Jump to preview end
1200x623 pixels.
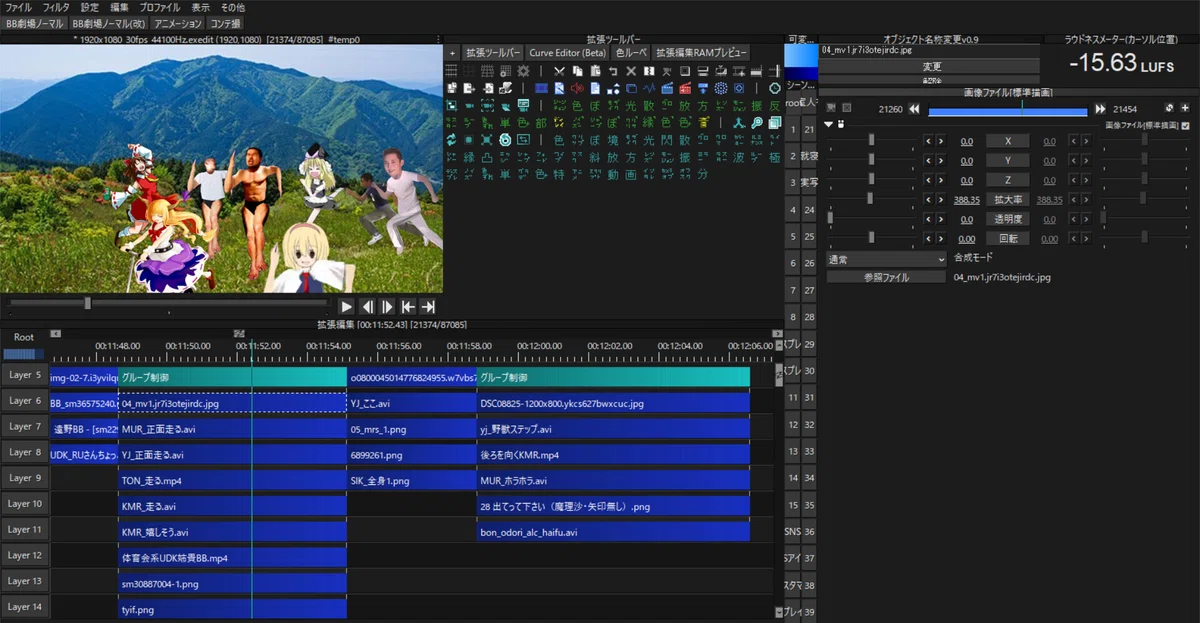point(428,307)
